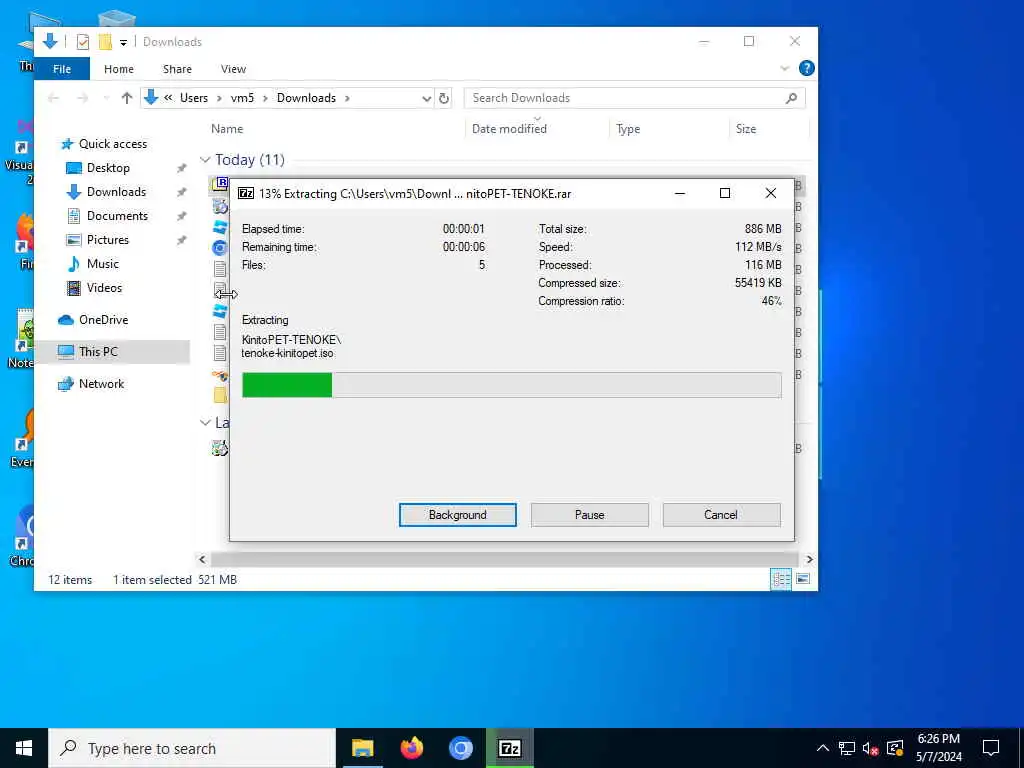The width and height of the screenshot is (1024, 768).
Task: Open Documents in navigation pane
Action: click(x=117, y=216)
